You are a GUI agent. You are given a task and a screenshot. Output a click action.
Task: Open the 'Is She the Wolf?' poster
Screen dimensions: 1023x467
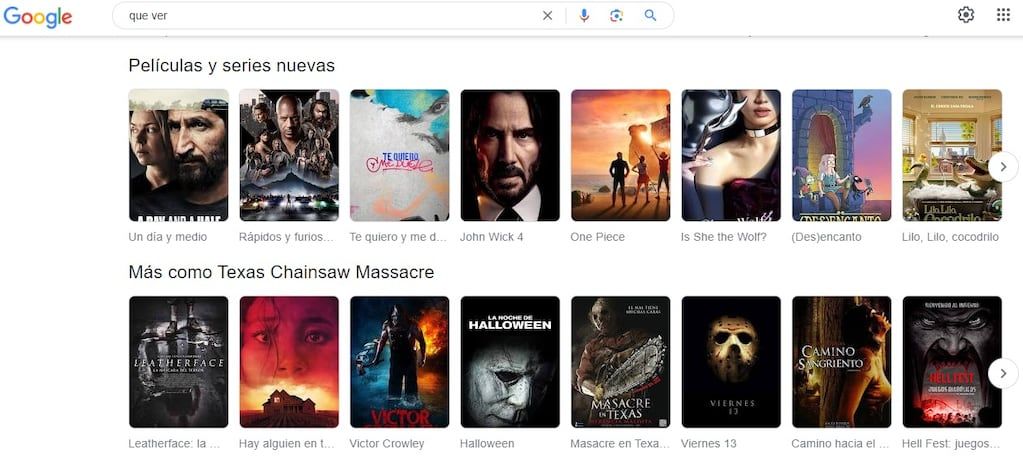(x=731, y=155)
